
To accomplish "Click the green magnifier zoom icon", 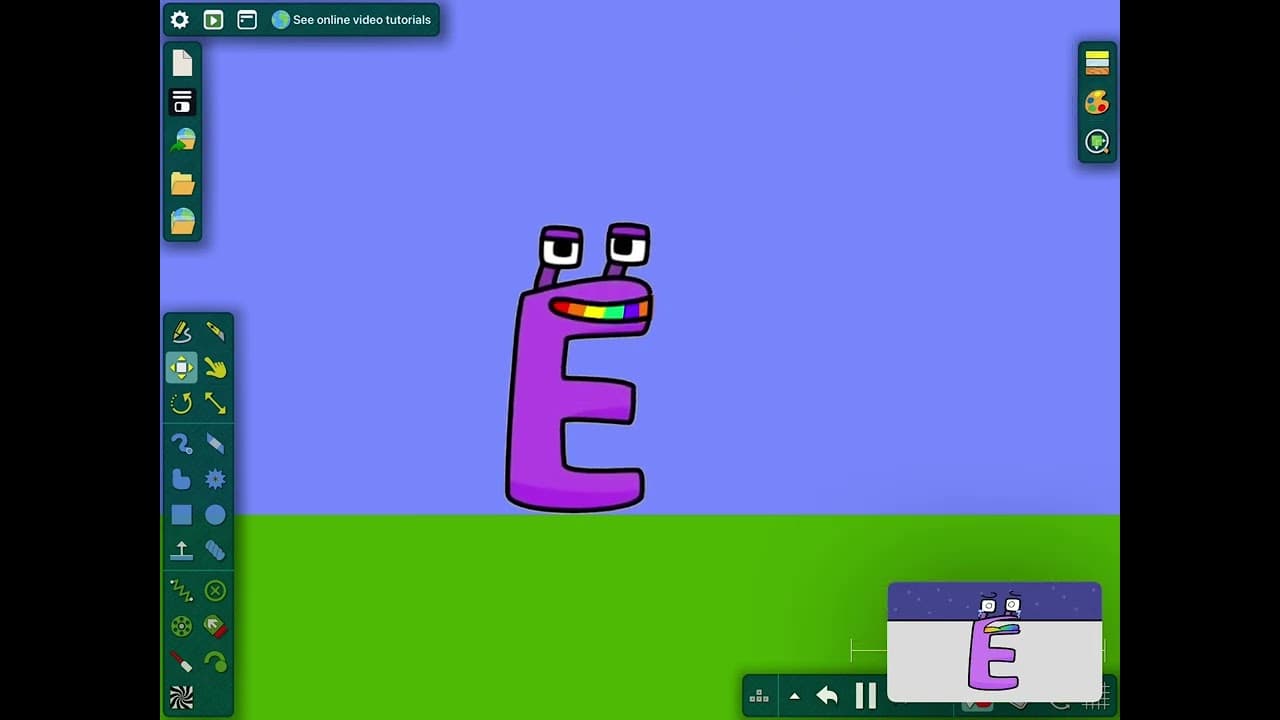I will coord(1097,142).
